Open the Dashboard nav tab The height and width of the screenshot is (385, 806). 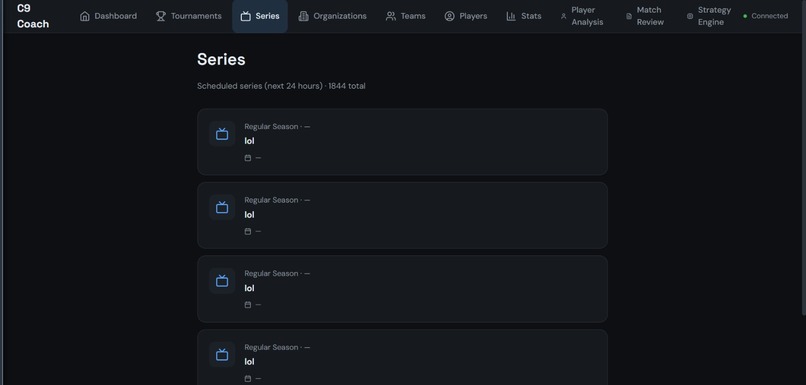108,16
